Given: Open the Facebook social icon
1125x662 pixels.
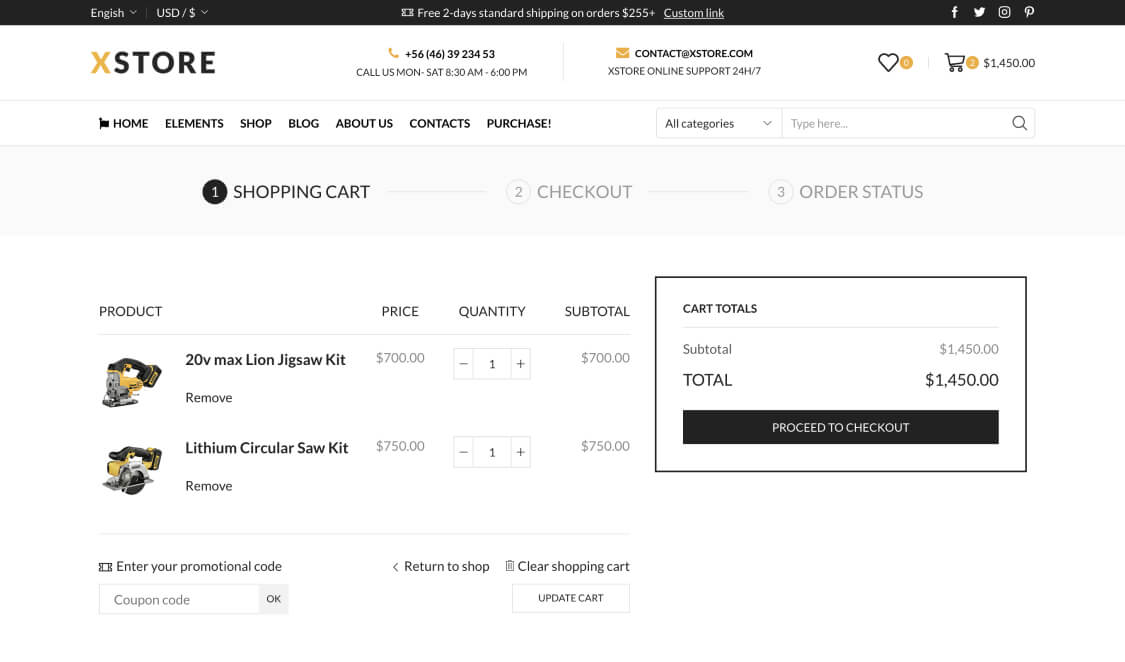Looking at the screenshot, I should [954, 13].
